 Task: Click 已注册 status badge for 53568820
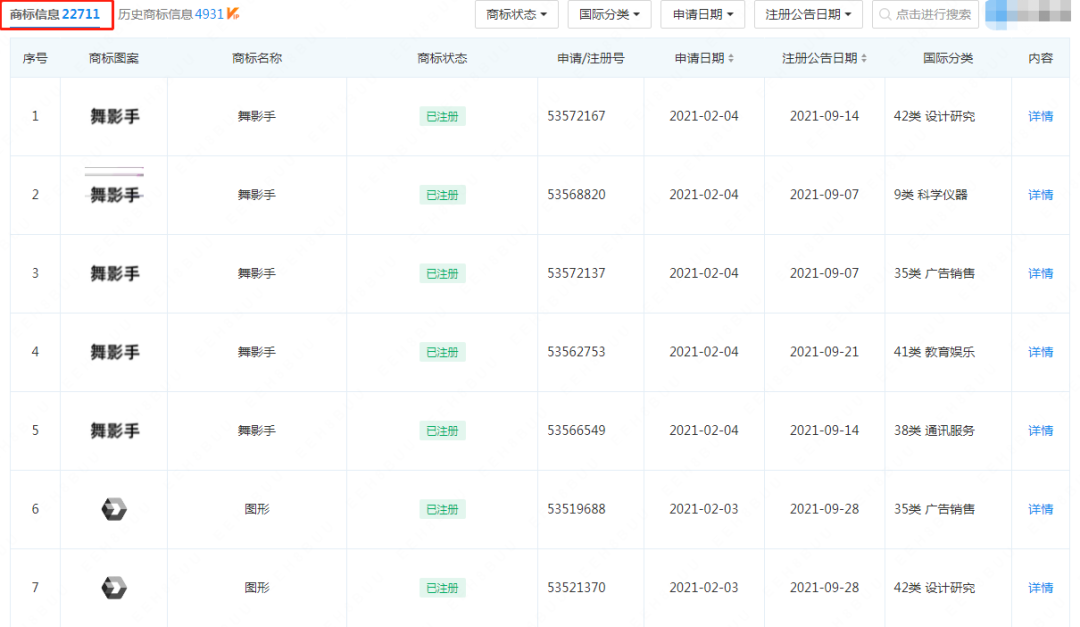point(442,195)
